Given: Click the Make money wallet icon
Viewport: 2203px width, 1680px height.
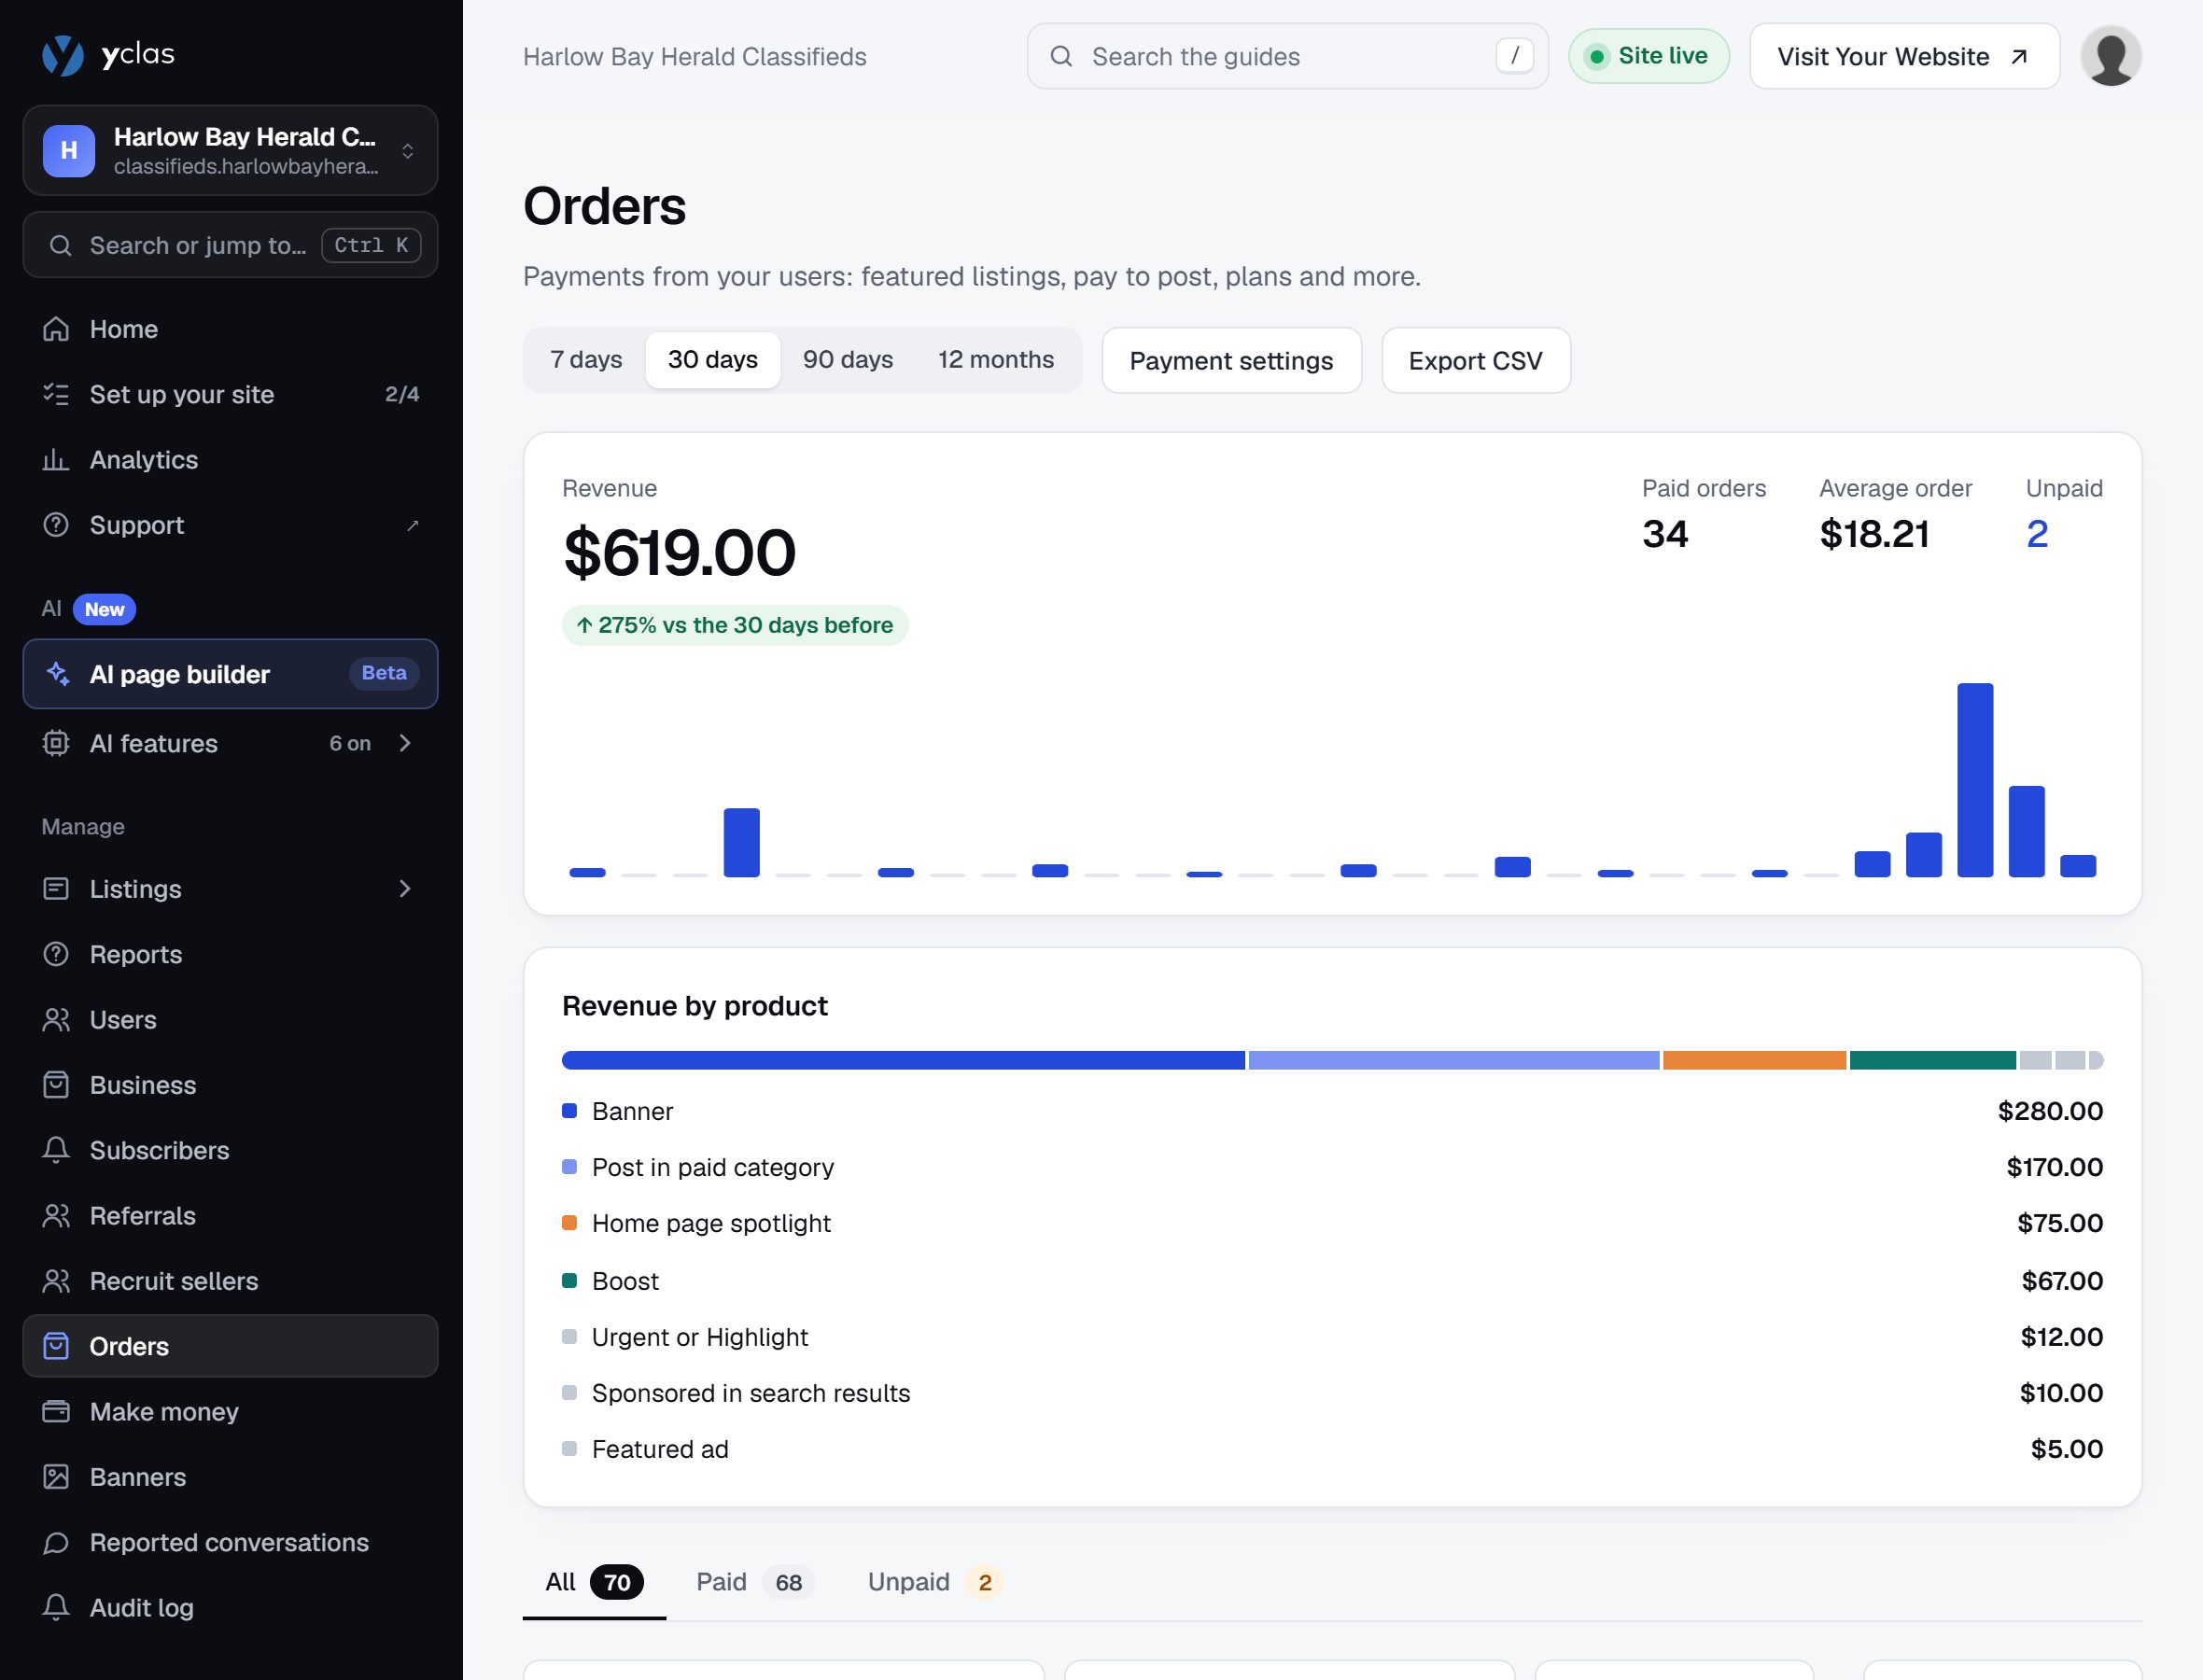Looking at the screenshot, I should click(56, 1412).
